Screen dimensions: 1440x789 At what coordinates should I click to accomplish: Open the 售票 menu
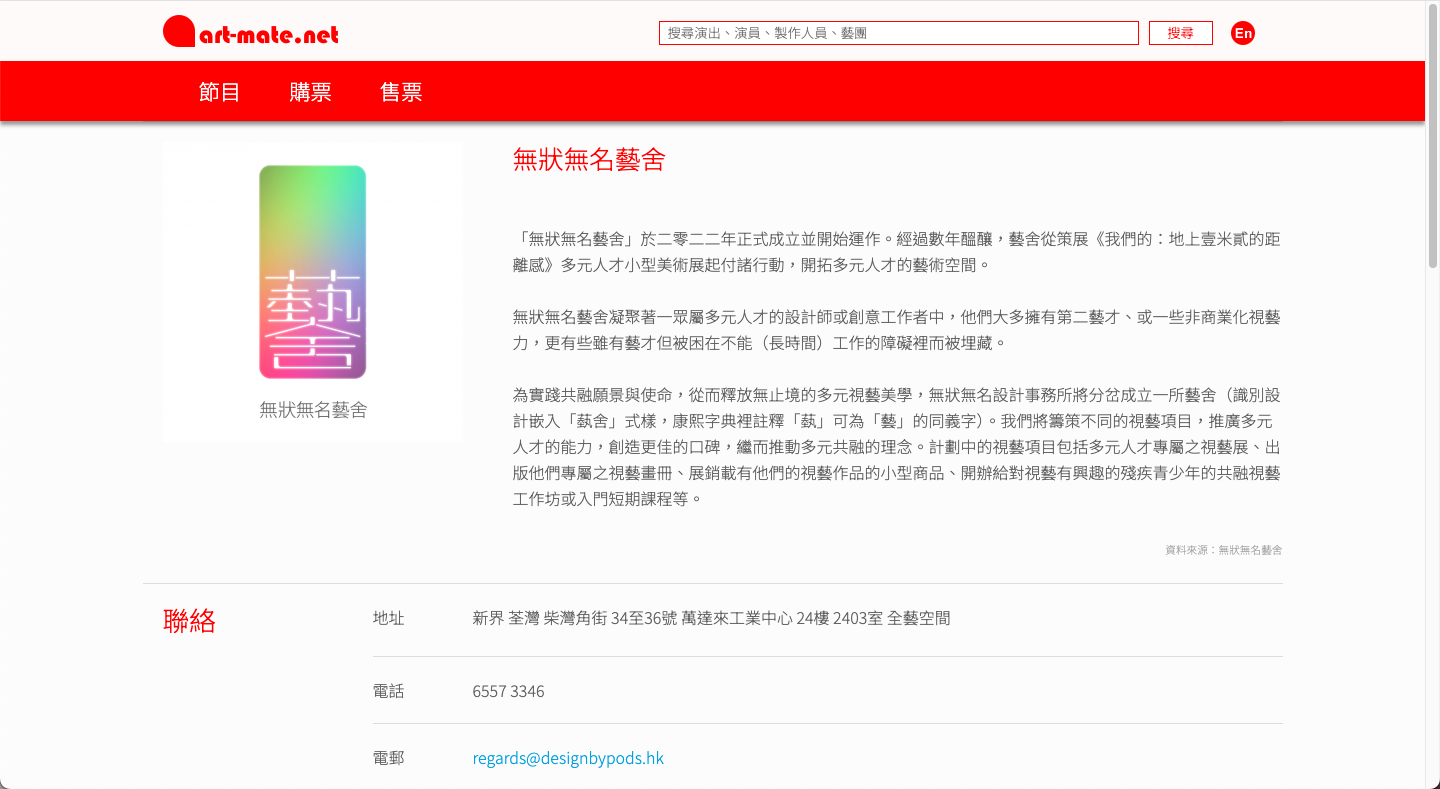pyautogui.click(x=401, y=92)
